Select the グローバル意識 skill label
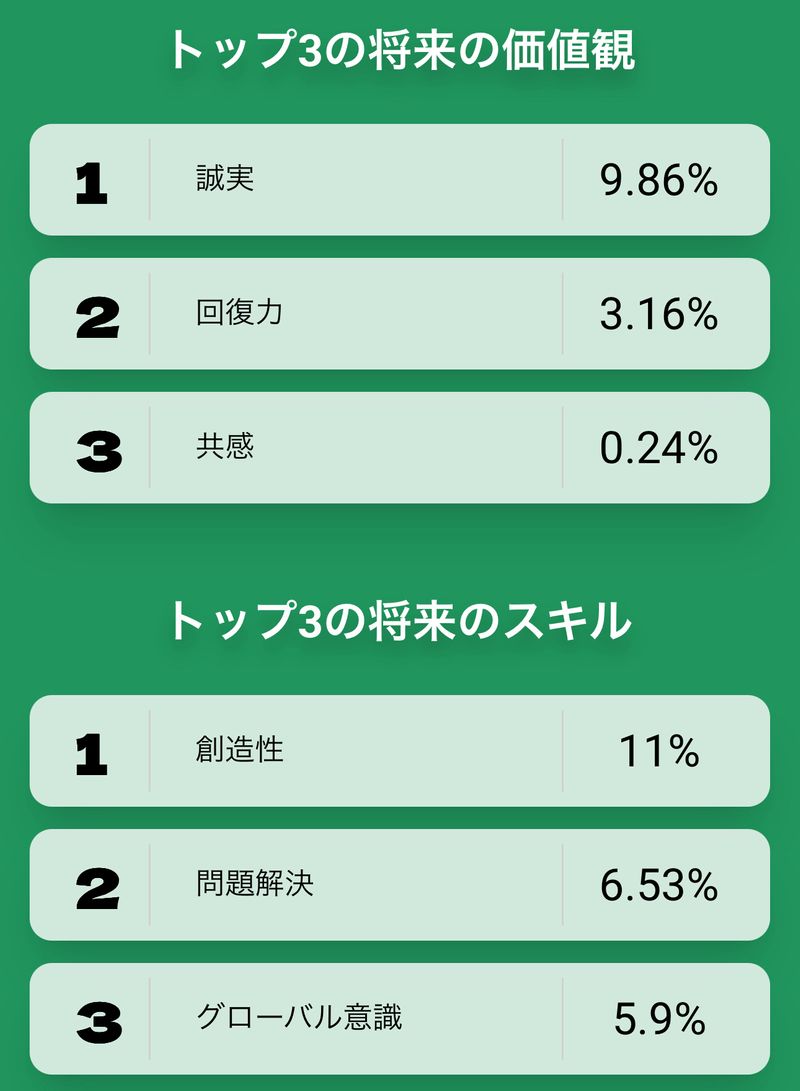The width and height of the screenshot is (800, 1091). tap(299, 1018)
